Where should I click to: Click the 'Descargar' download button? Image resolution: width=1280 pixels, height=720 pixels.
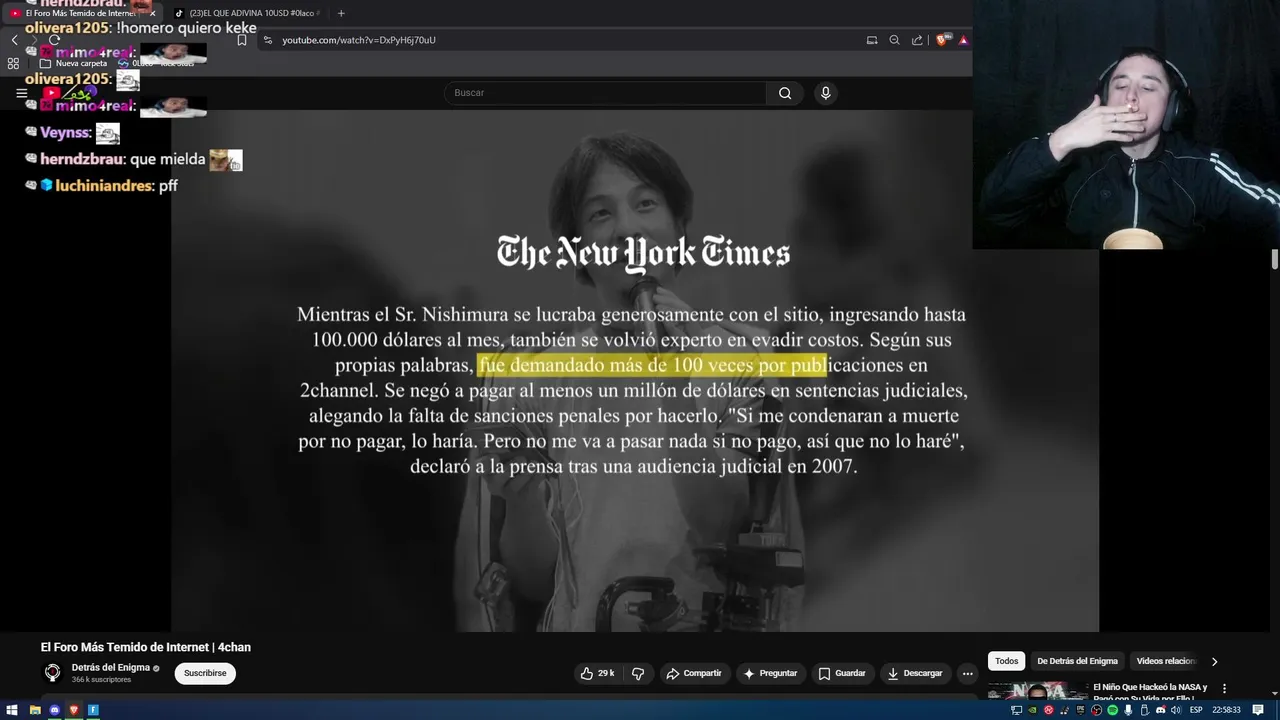[x=915, y=673]
